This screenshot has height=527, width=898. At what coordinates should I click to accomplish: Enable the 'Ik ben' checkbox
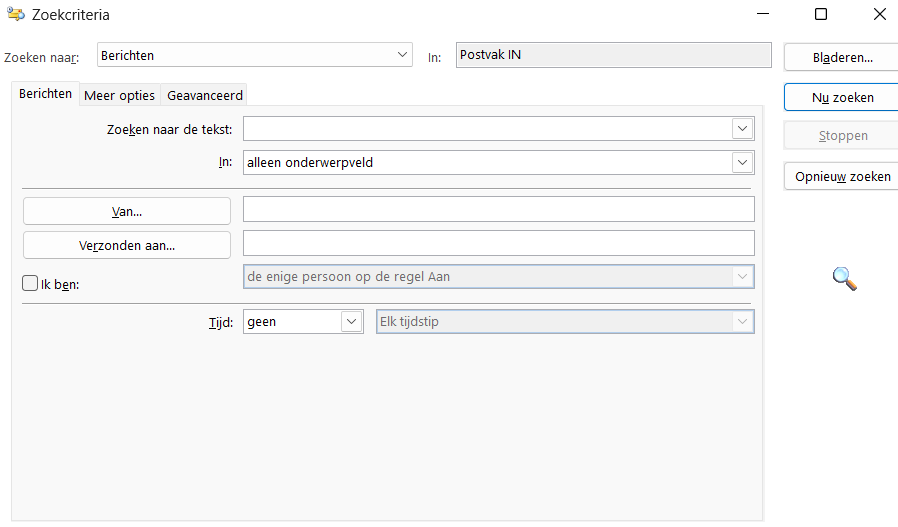[30, 284]
